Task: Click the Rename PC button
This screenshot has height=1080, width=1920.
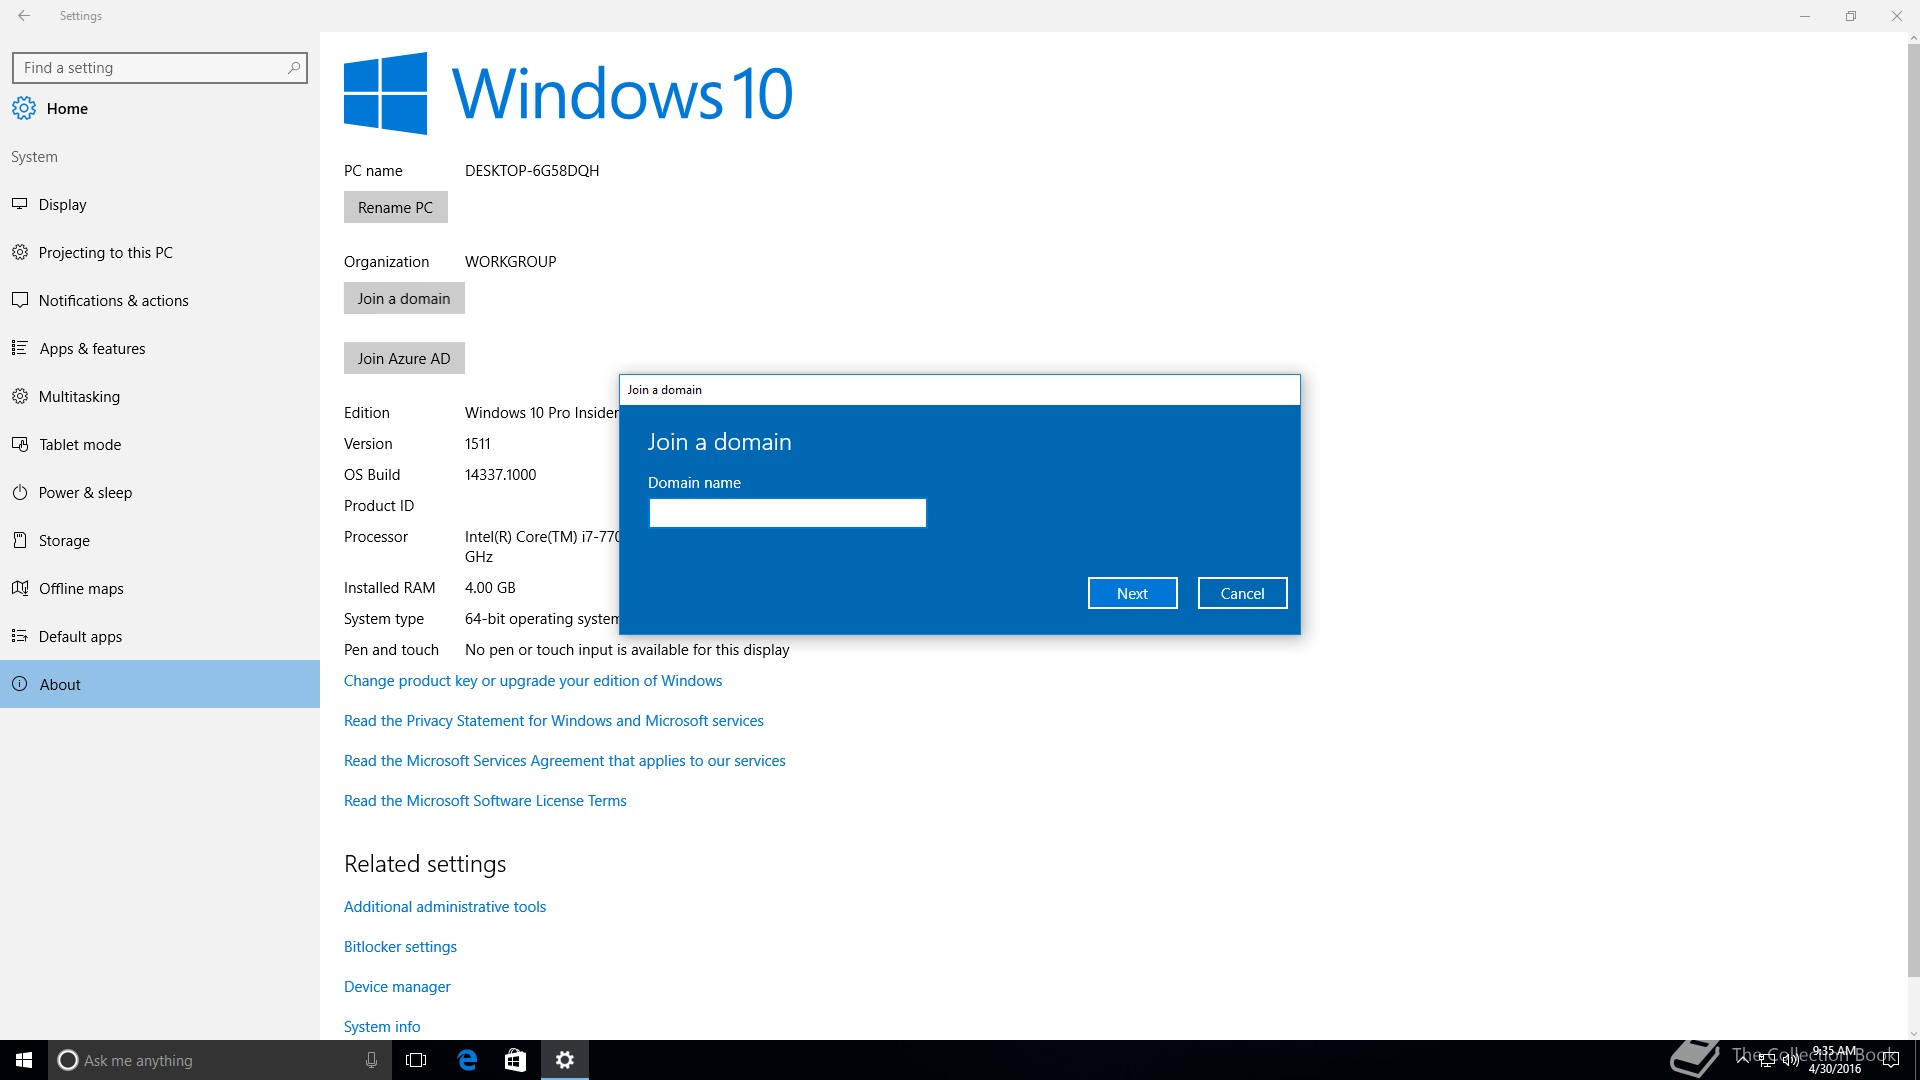Action: 395,207
